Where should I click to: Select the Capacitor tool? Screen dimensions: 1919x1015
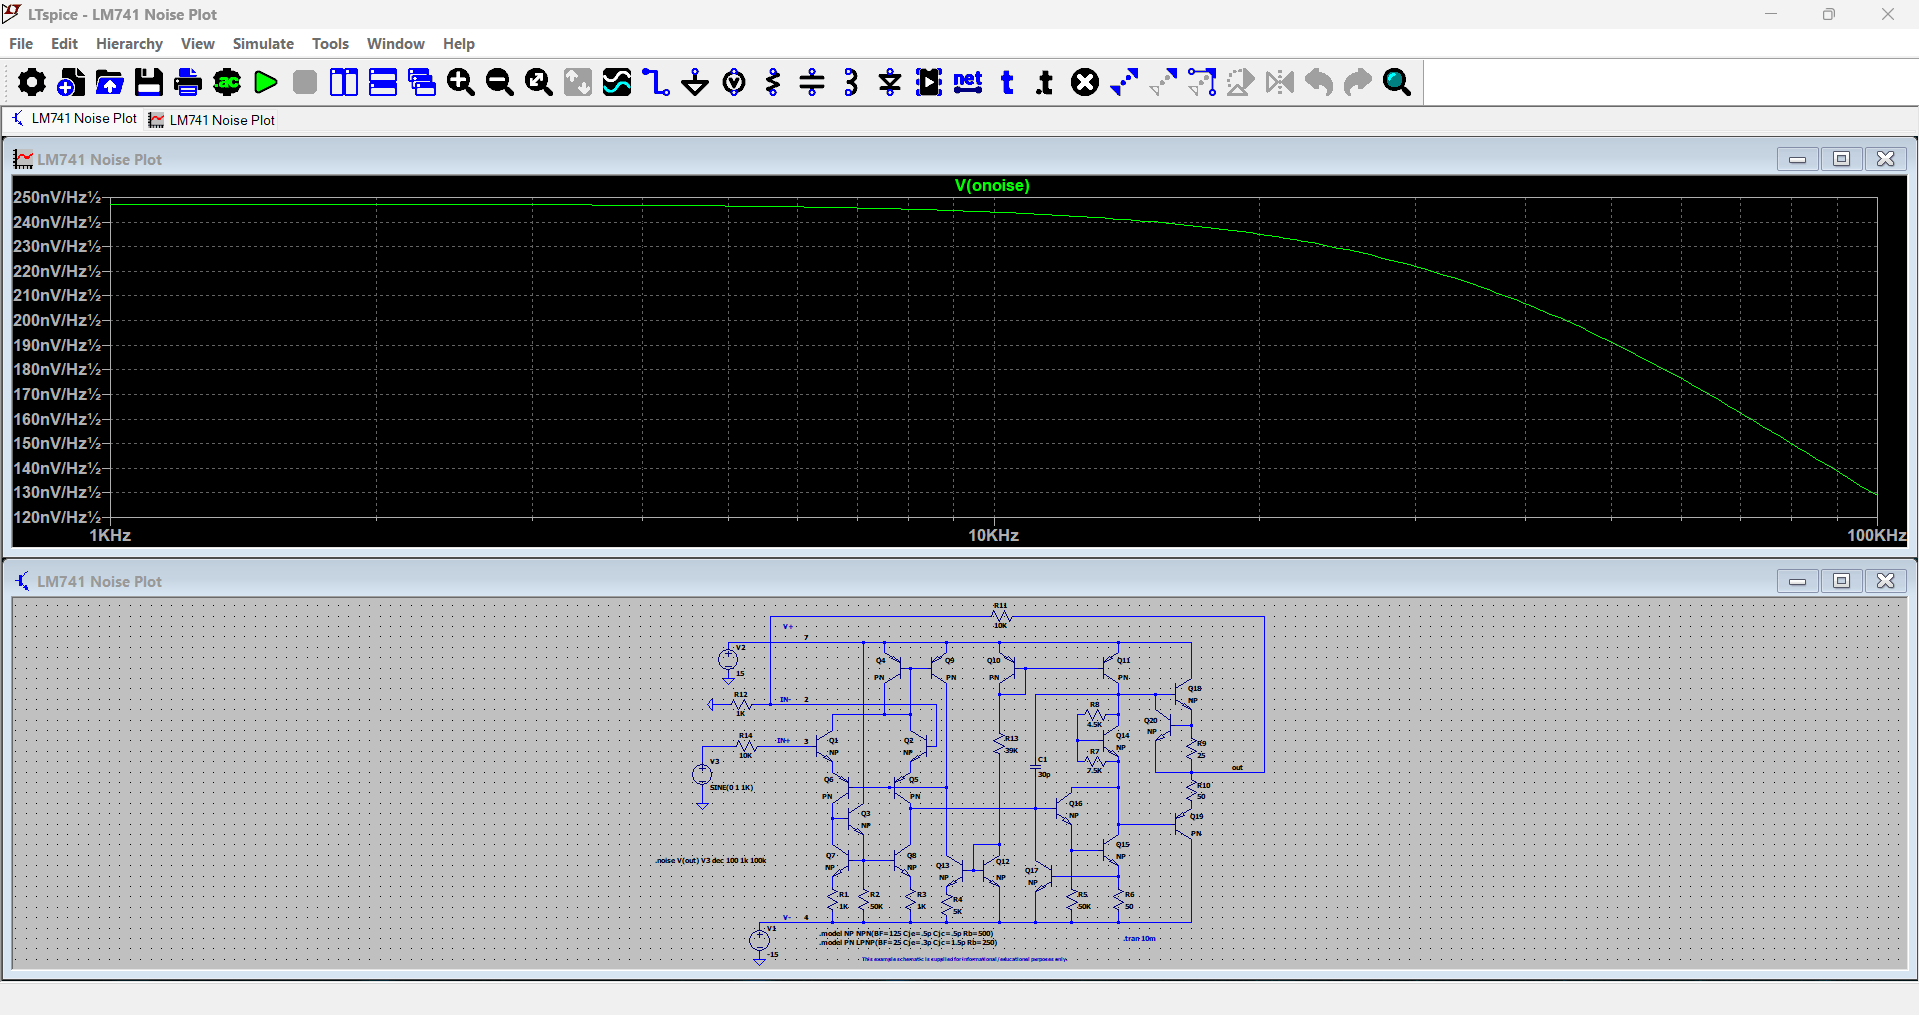point(812,82)
